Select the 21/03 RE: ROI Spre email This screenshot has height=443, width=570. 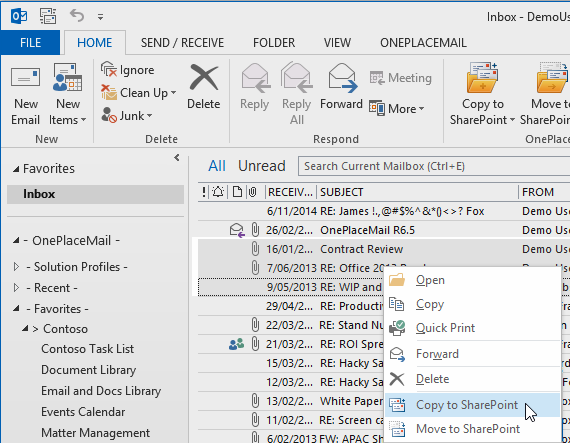(x=291, y=344)
